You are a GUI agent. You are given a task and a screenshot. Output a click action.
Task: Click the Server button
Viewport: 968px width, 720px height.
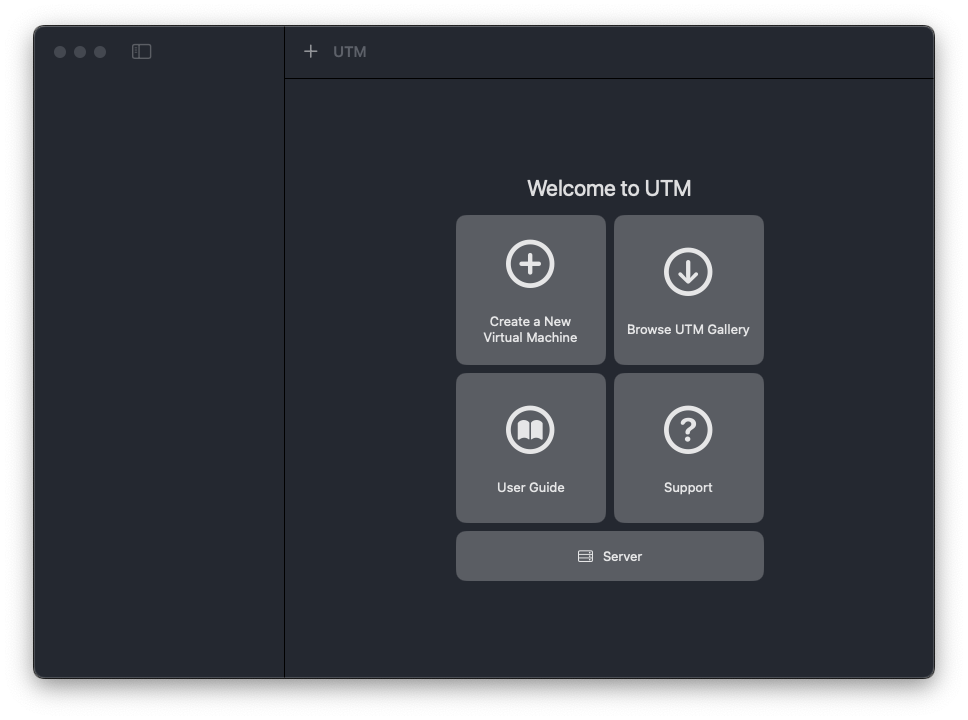point(609,556)
